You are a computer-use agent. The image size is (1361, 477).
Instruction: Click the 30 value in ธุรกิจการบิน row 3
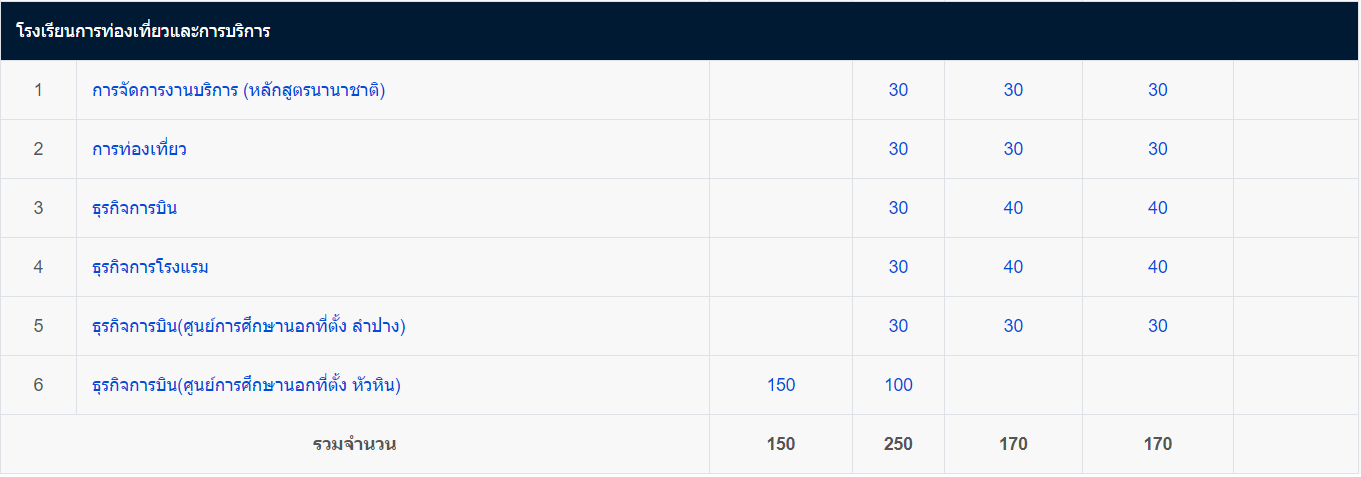pos(898,208)
